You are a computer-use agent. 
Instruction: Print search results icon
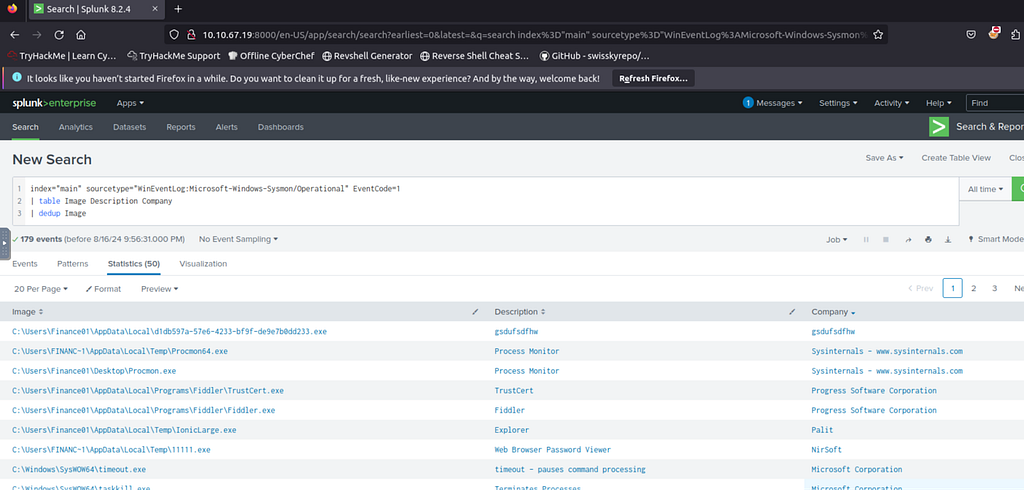click(x=928, y=240)
